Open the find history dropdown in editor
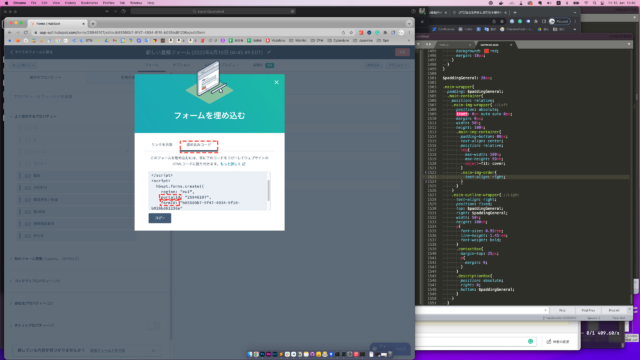640x360 pixels. [545, 310]
